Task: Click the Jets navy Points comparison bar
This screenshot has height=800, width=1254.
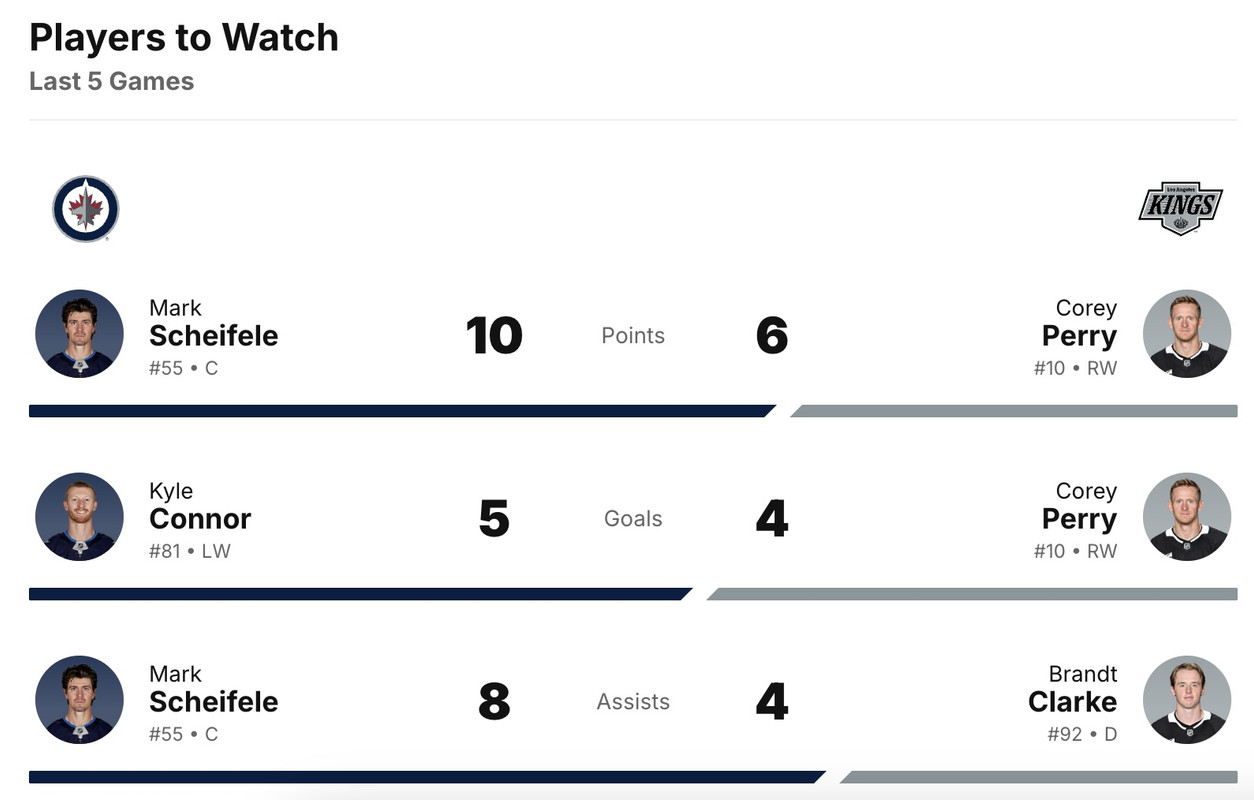Action: coord(400,411)
